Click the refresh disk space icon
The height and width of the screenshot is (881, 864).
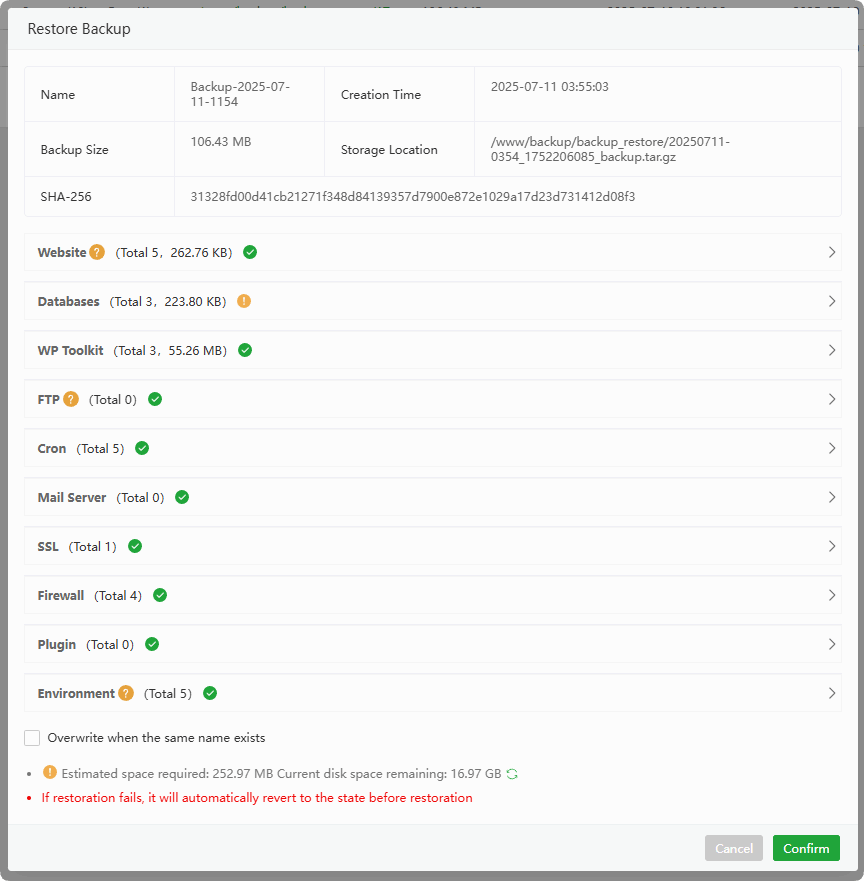[x=513, y=774]
